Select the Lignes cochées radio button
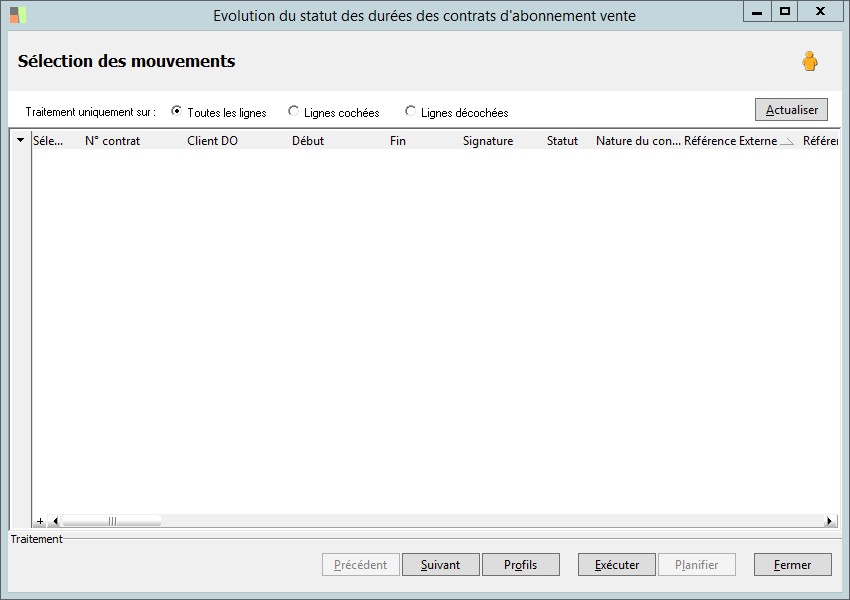Viewport: 850px width, 600px height. pyautogui.click(x=293, y=111)
